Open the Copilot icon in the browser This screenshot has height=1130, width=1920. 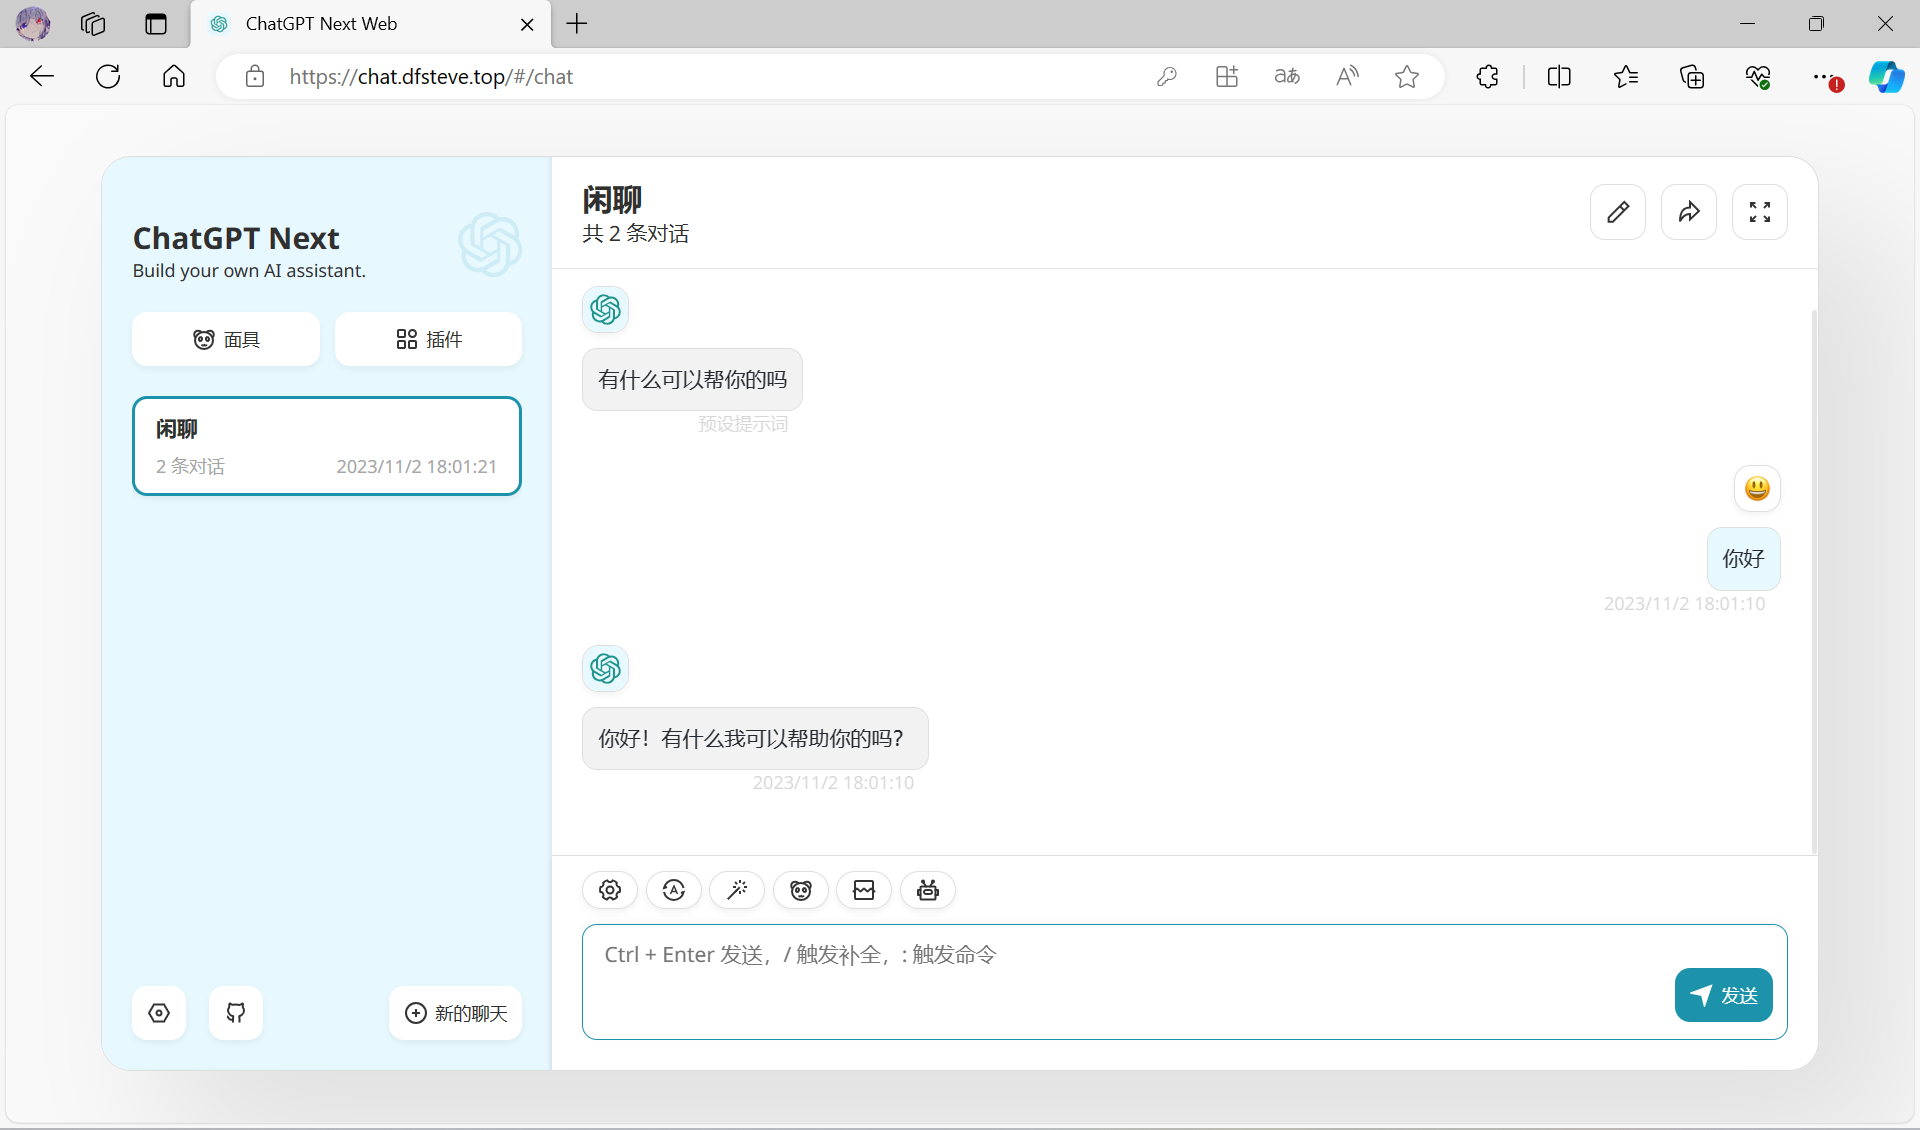click(x=1887, y=76)
